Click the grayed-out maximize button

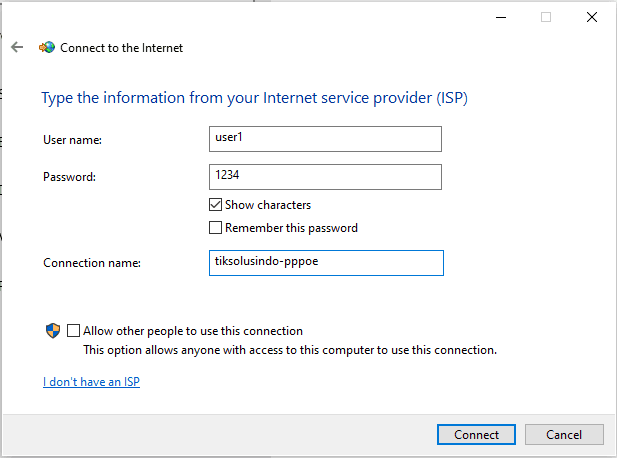pos(546,17)
